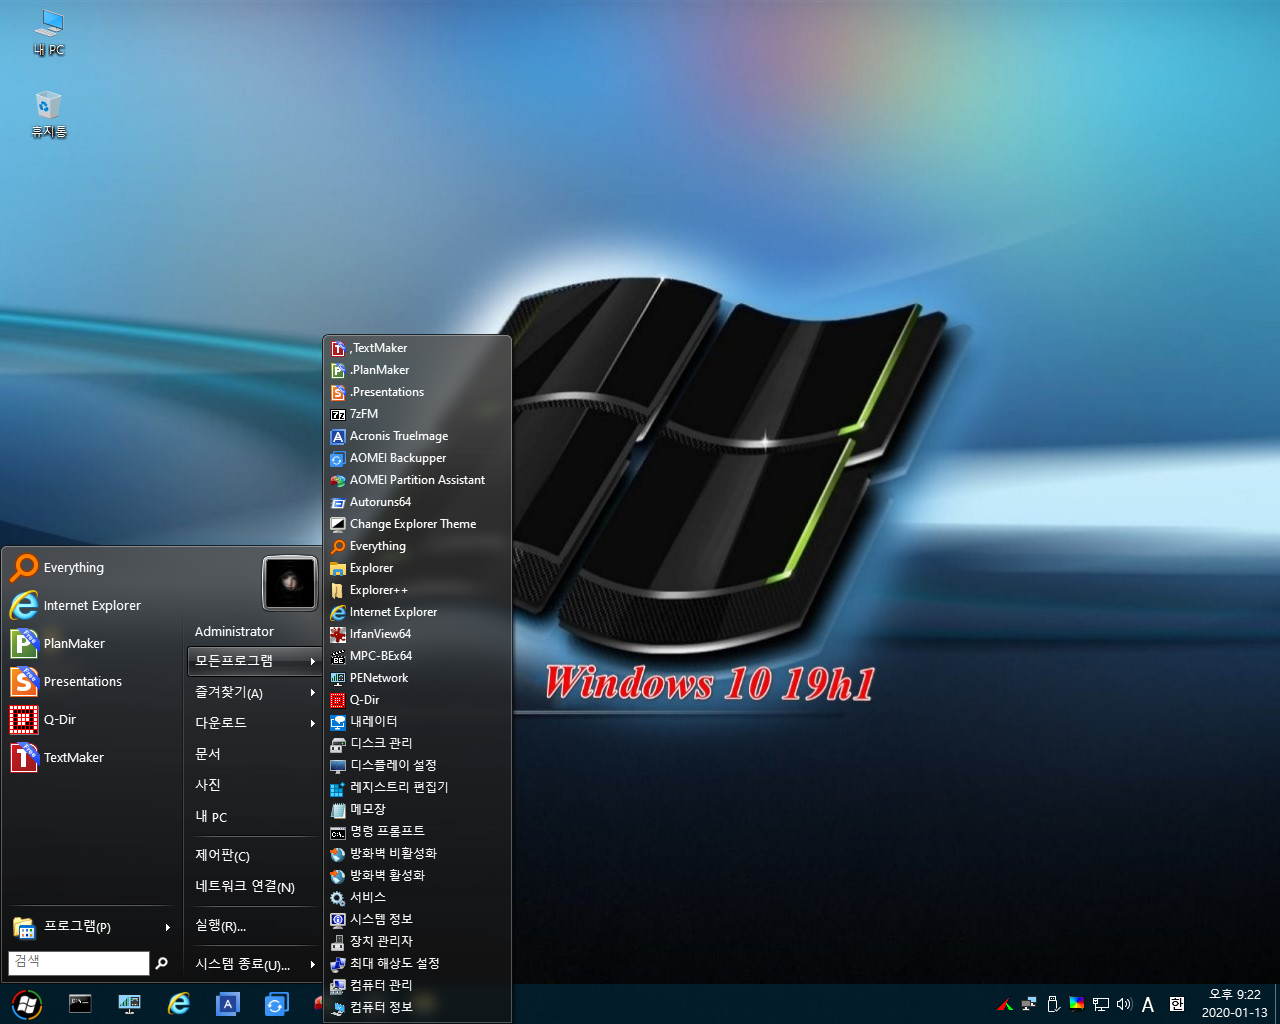The height and width of the screenshot is (1024, 1280).
Task: Launch PENetwork
Action: coord(417,678)
